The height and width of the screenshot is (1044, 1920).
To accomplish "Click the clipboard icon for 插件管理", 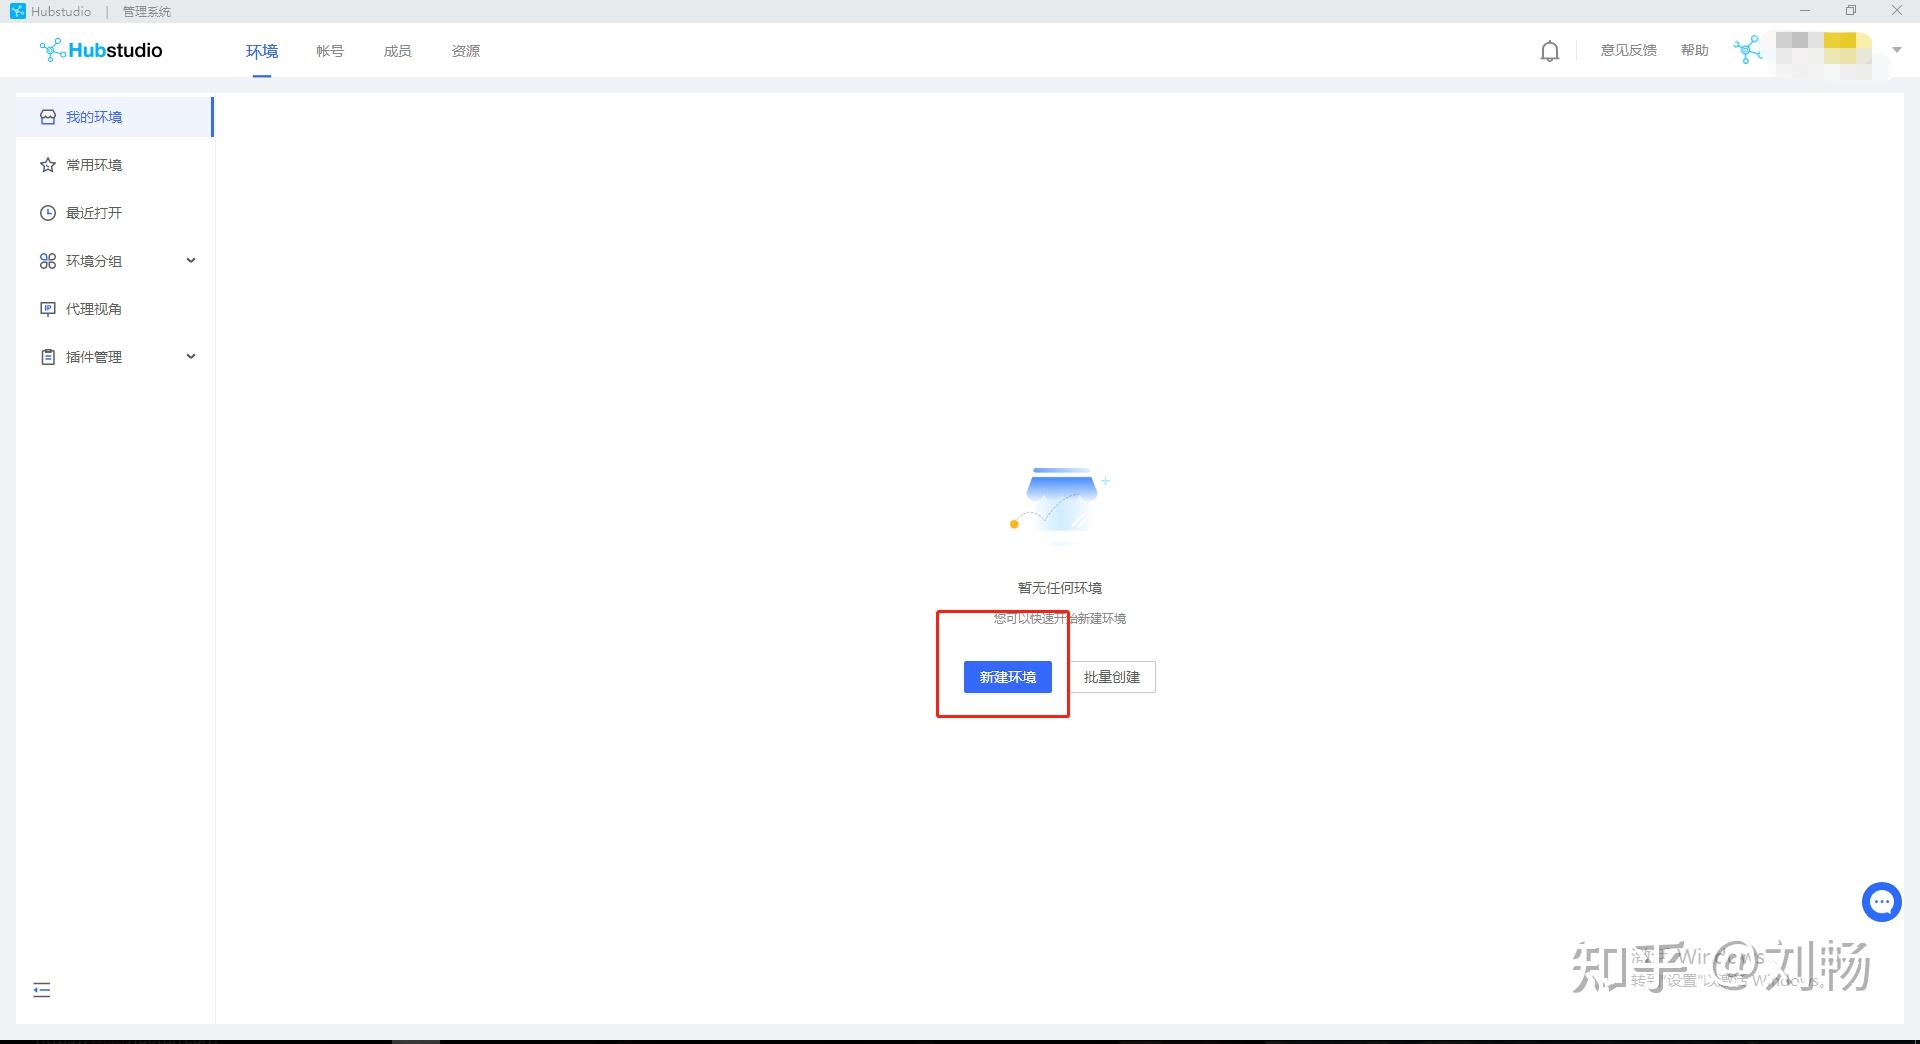I will point(48,357).
